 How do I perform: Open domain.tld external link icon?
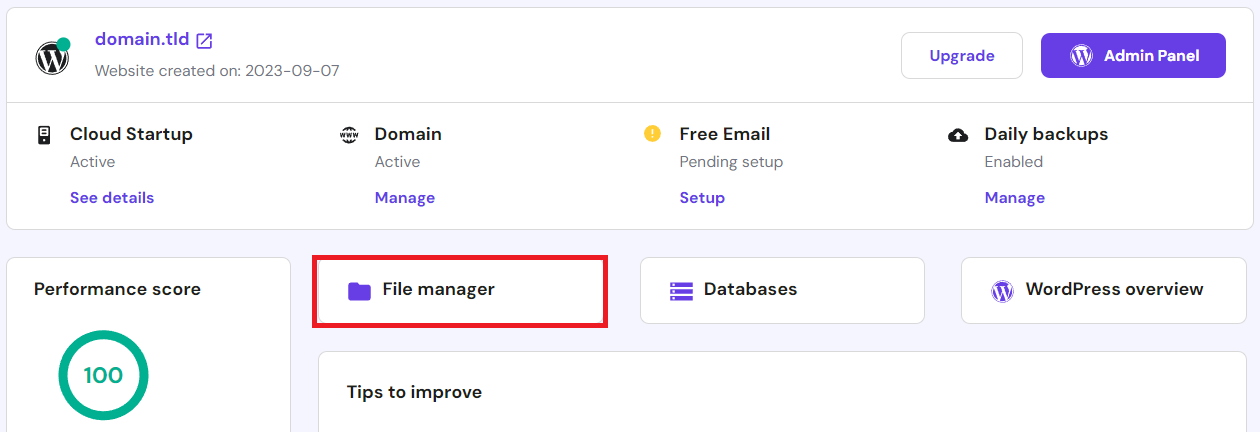[204, 41]
